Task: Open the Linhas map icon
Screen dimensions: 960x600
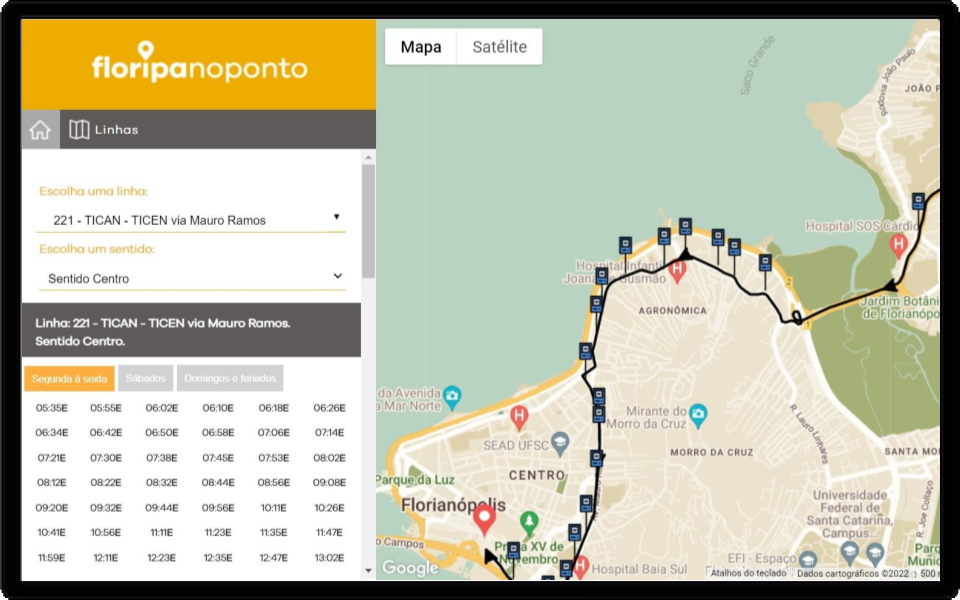Action: (x=79, y=129)
